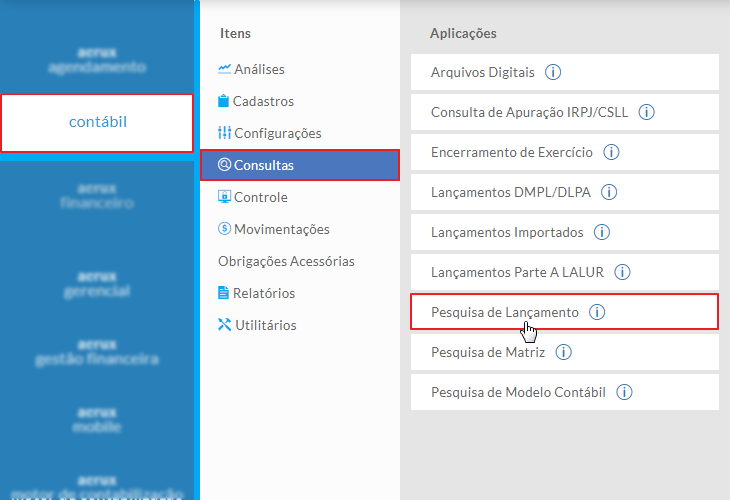
Task: Click info icon beside Lançamentos Importados
Action: tap(602, 232)
